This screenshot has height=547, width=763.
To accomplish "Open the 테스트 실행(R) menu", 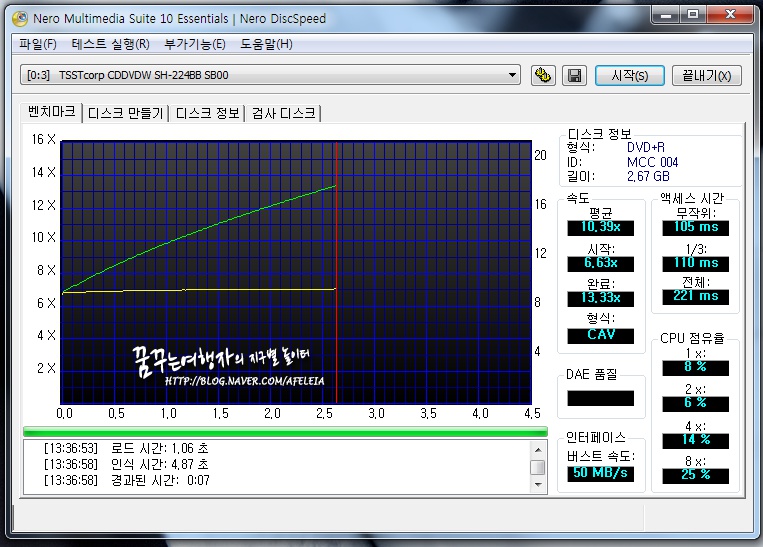I will coord(110,44).
